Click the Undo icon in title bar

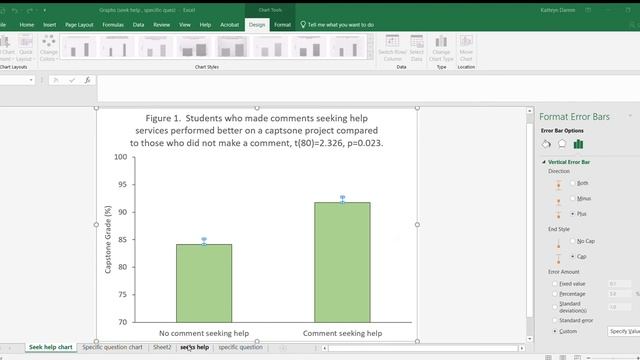click(15, 10)
